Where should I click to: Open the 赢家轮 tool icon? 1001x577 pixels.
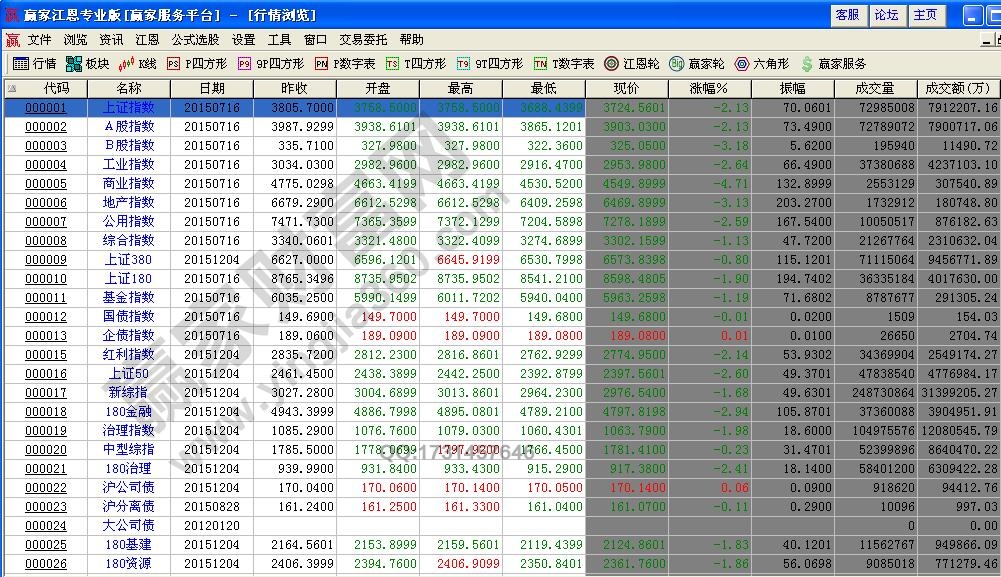[693, 62]
